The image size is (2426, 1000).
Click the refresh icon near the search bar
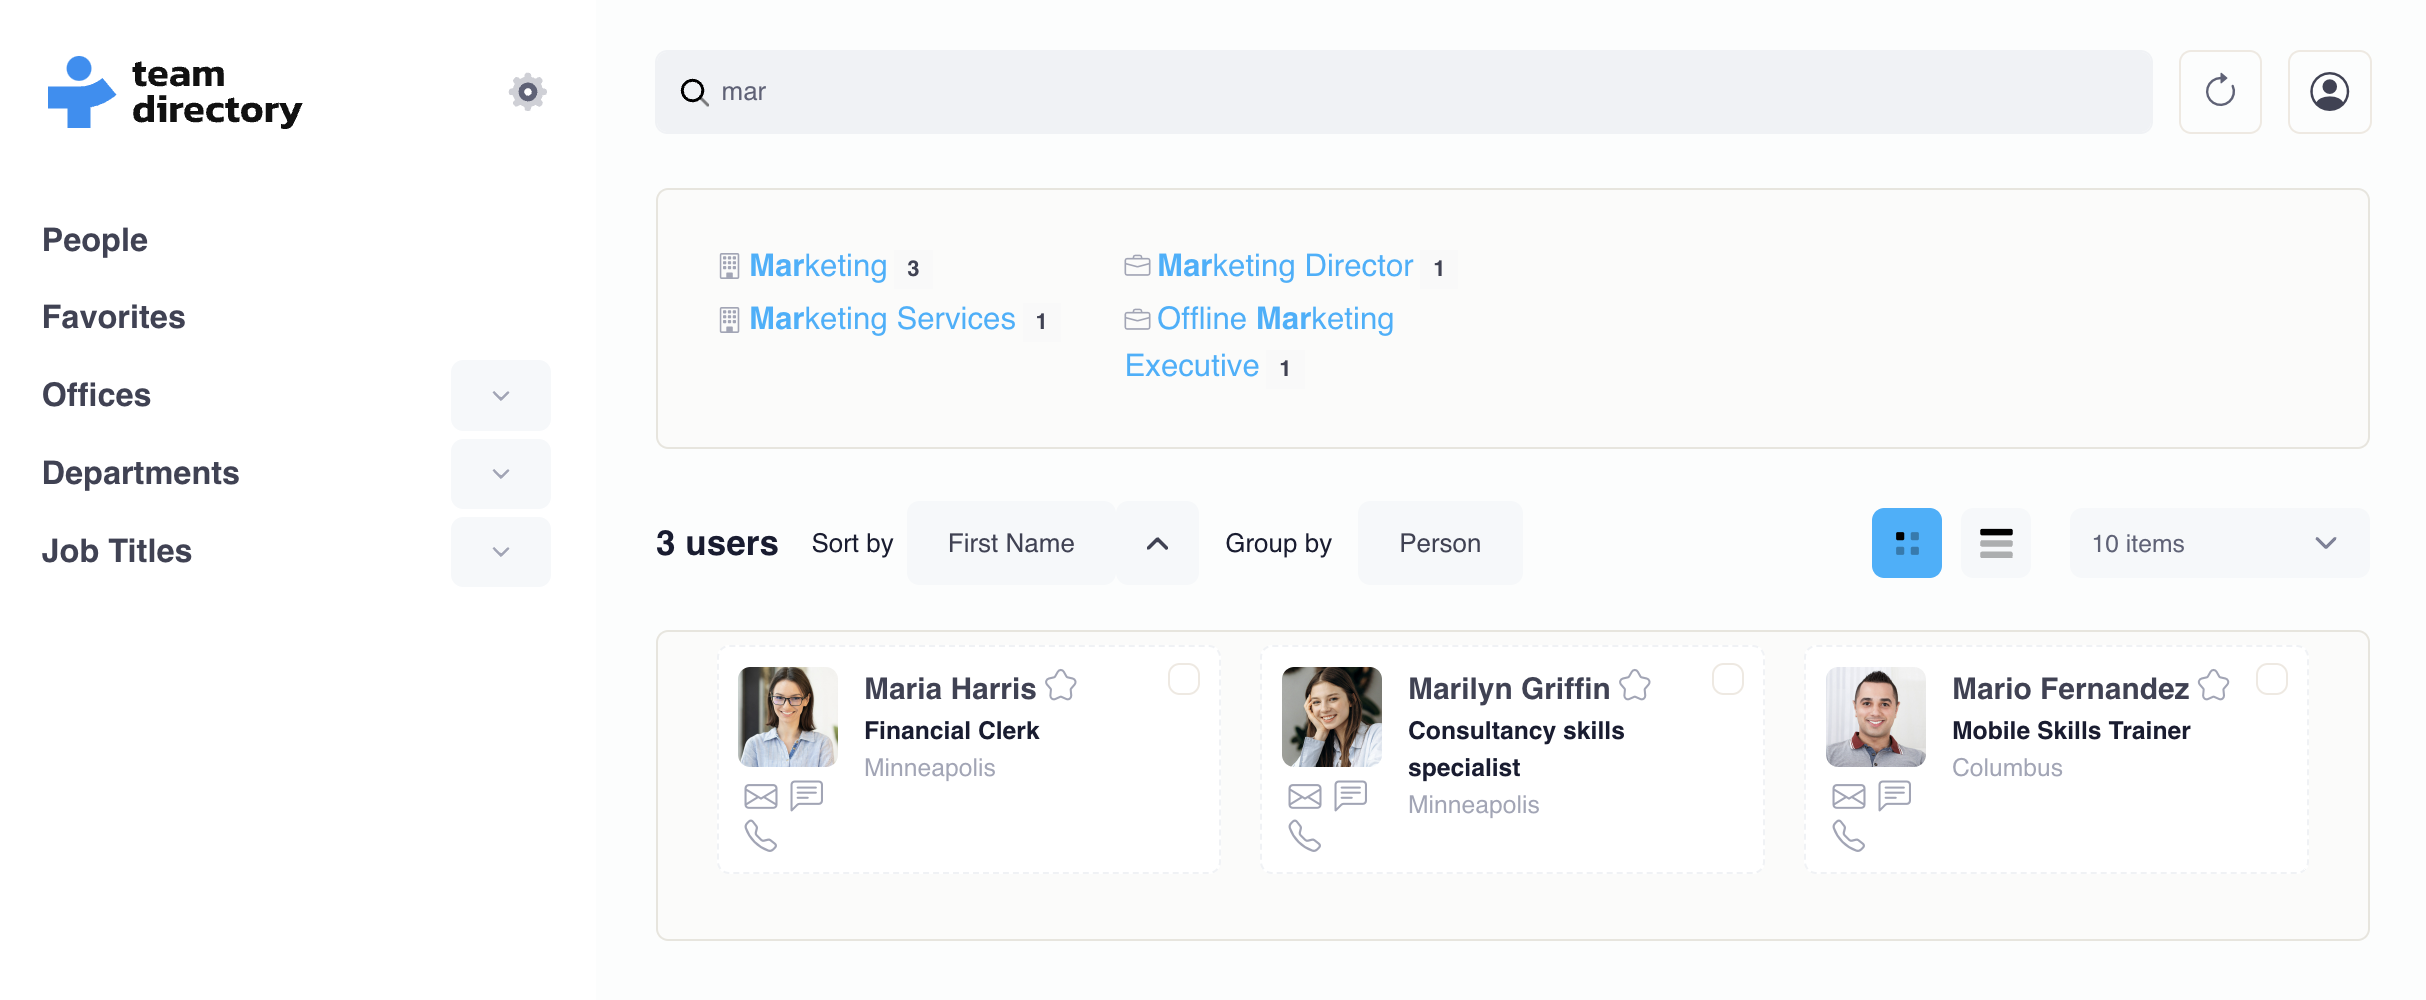pyautogui.click(x=2220, y=91)
